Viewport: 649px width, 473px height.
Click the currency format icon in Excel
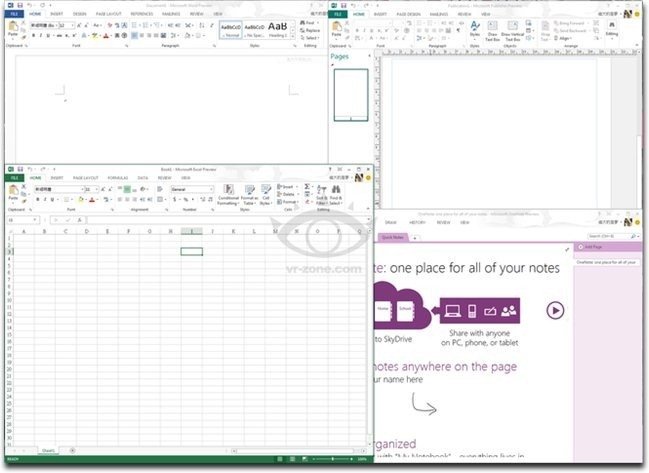click(175, 199)
